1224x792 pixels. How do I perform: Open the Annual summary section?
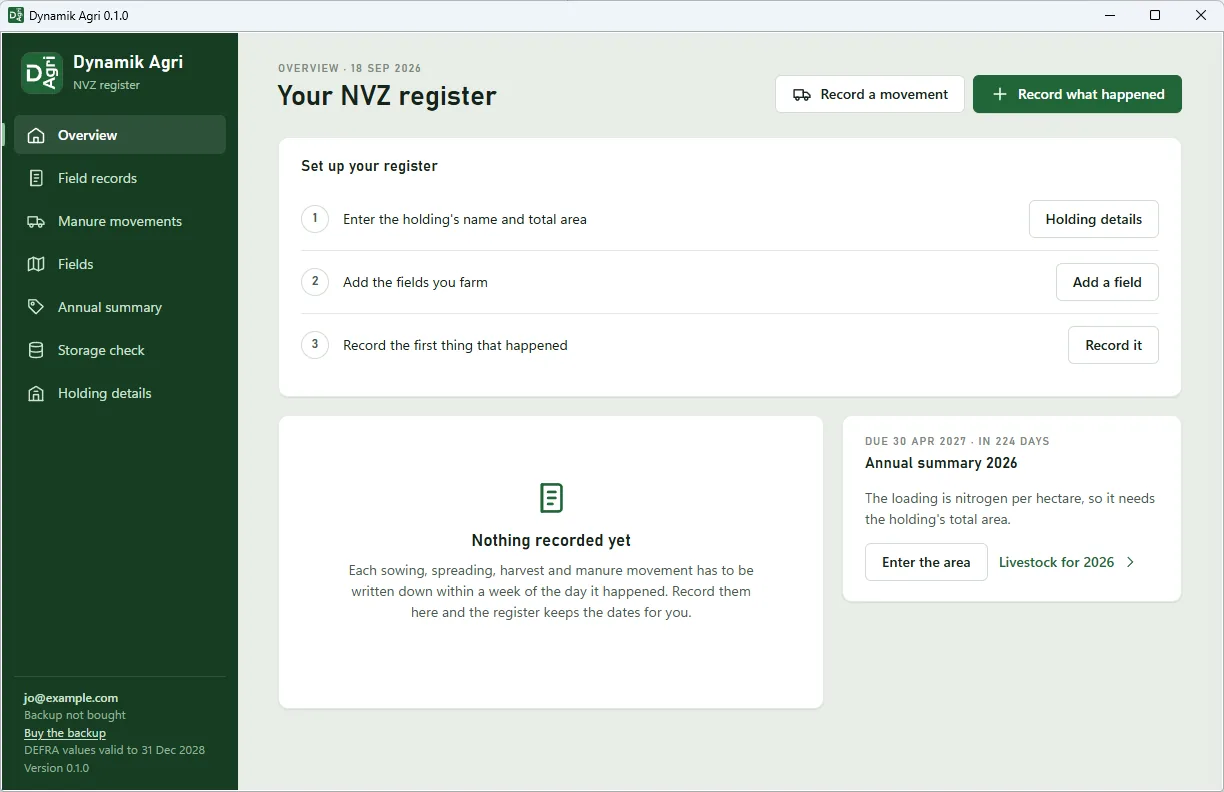click(x=120, y=307)
